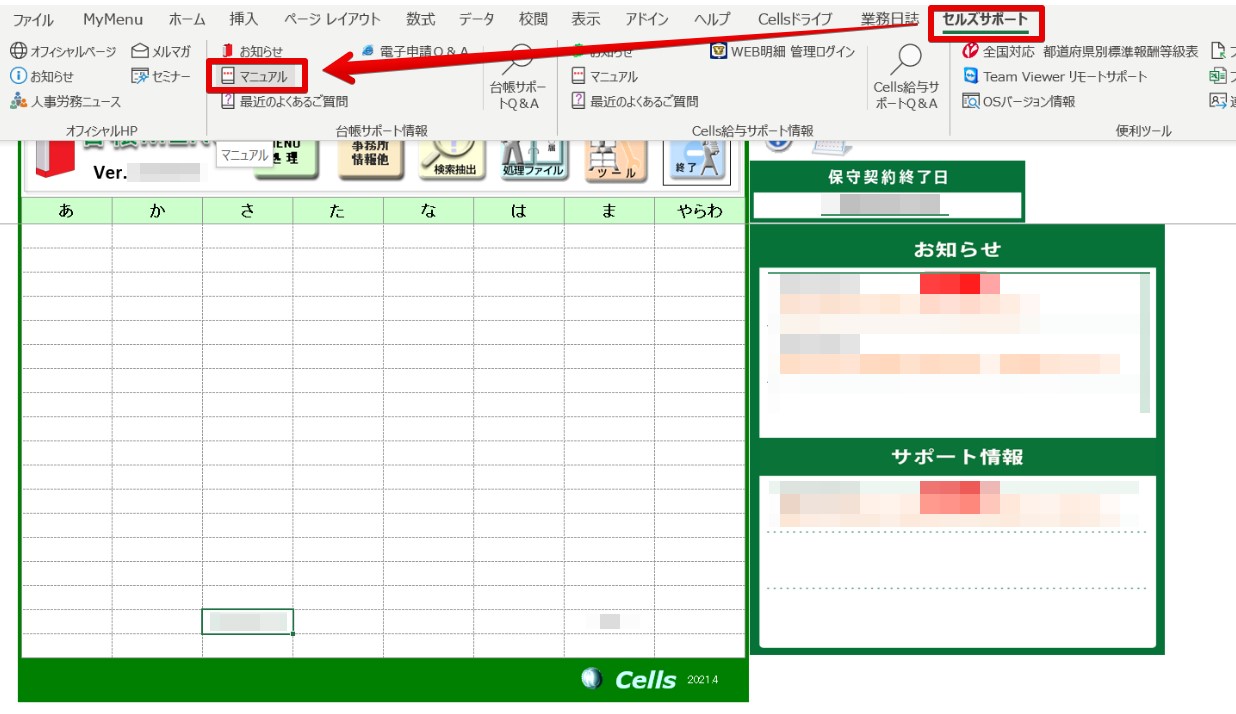Open 最近のよくあるご質問 in Cells給与サポート情報
The width and height of the screenshot is (1236, 714).
point(635,101)
